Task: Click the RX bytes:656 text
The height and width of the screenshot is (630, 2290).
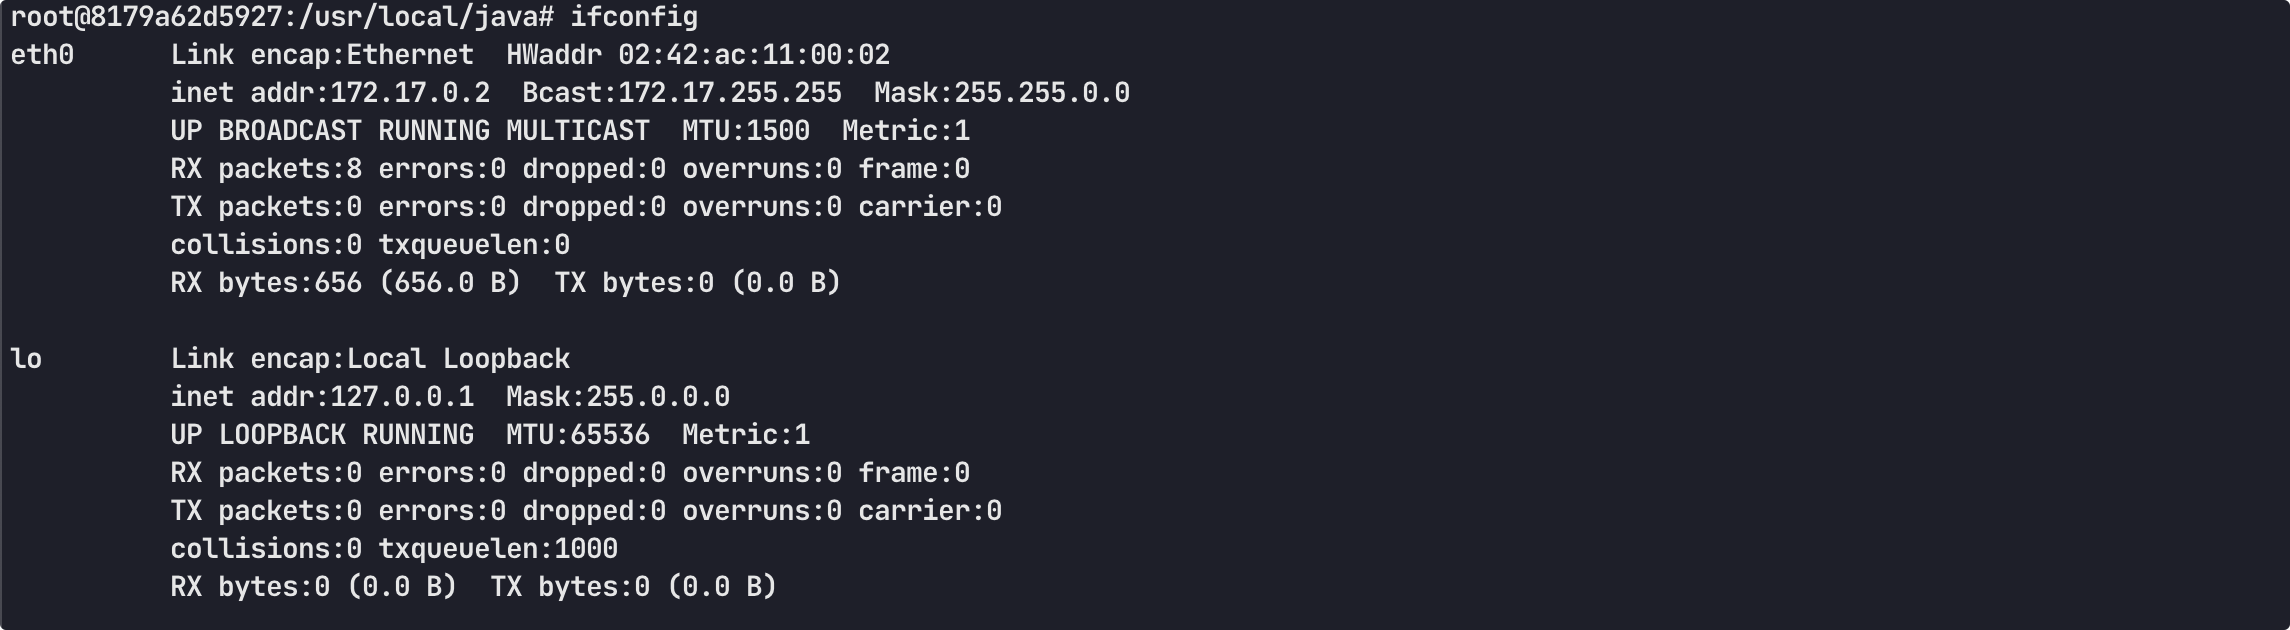Action: (266, 283)
